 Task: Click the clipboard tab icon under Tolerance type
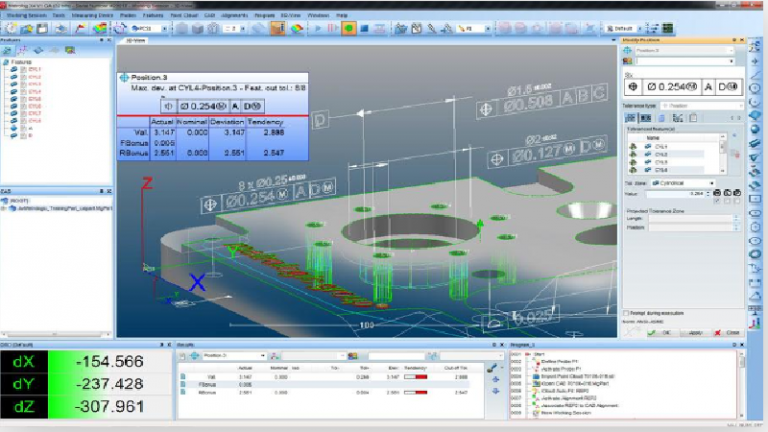[693, 118]
